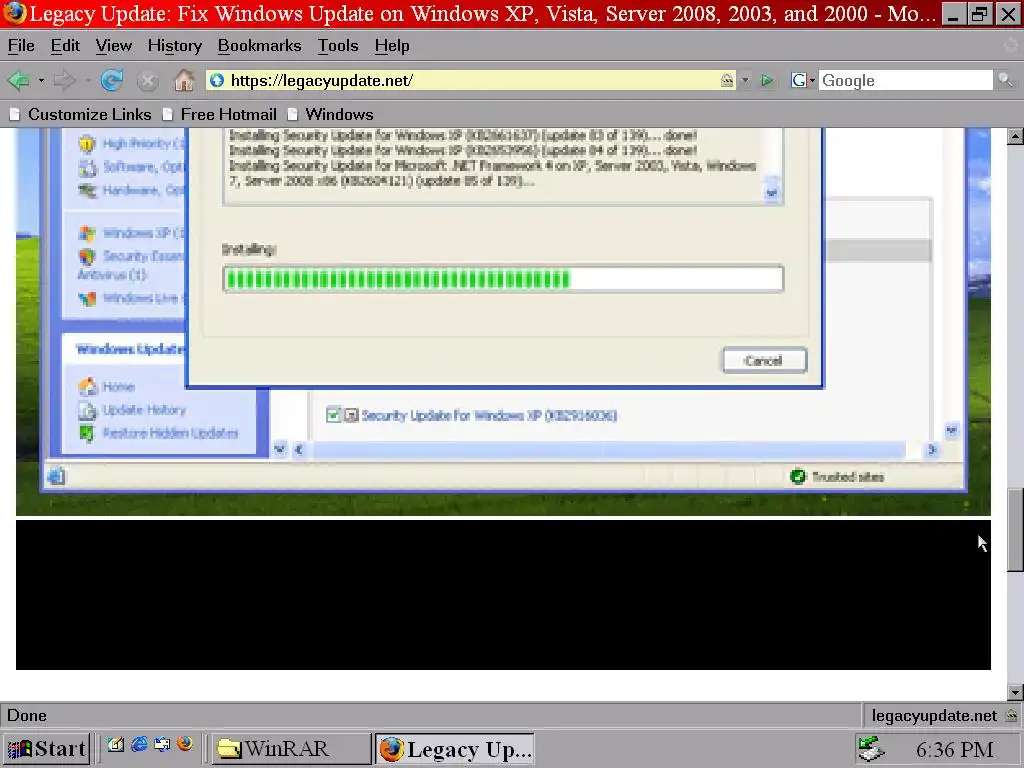Launch Internet Explorer from Quick Launch
The width and height of the screenshot is (1024, 768).
[x=139, y=744]
